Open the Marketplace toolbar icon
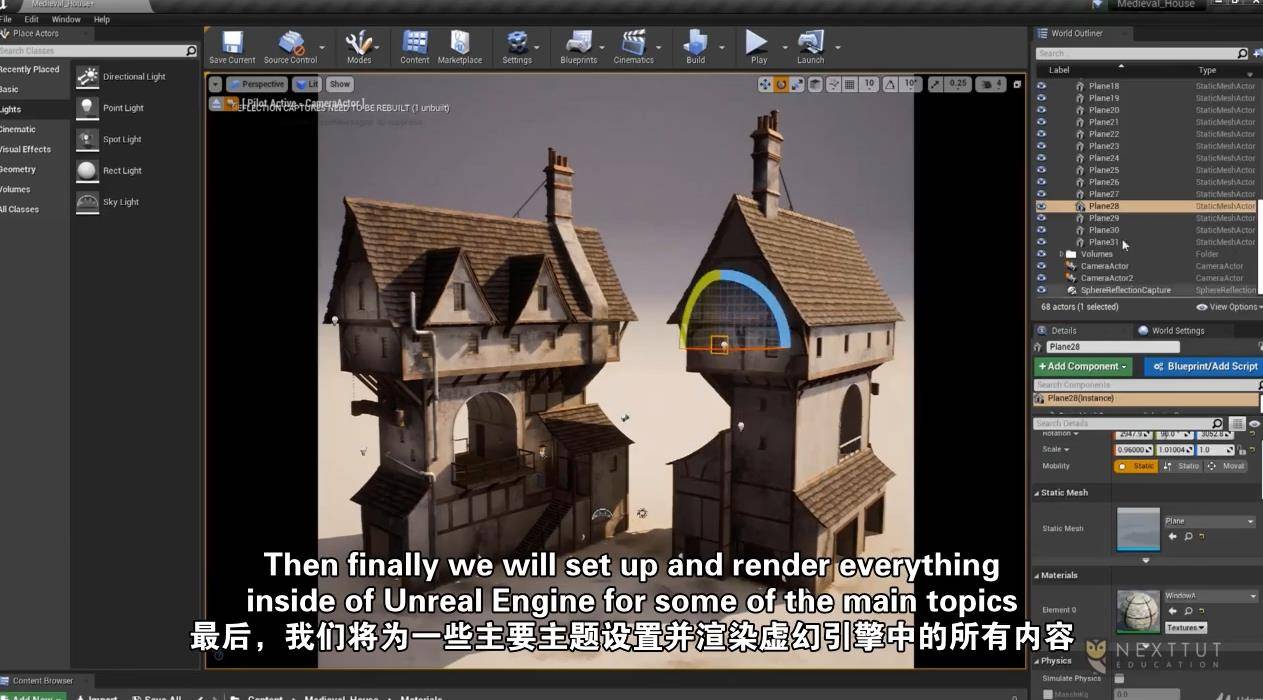Screen dimensions: 1263x700 point(460,47)
